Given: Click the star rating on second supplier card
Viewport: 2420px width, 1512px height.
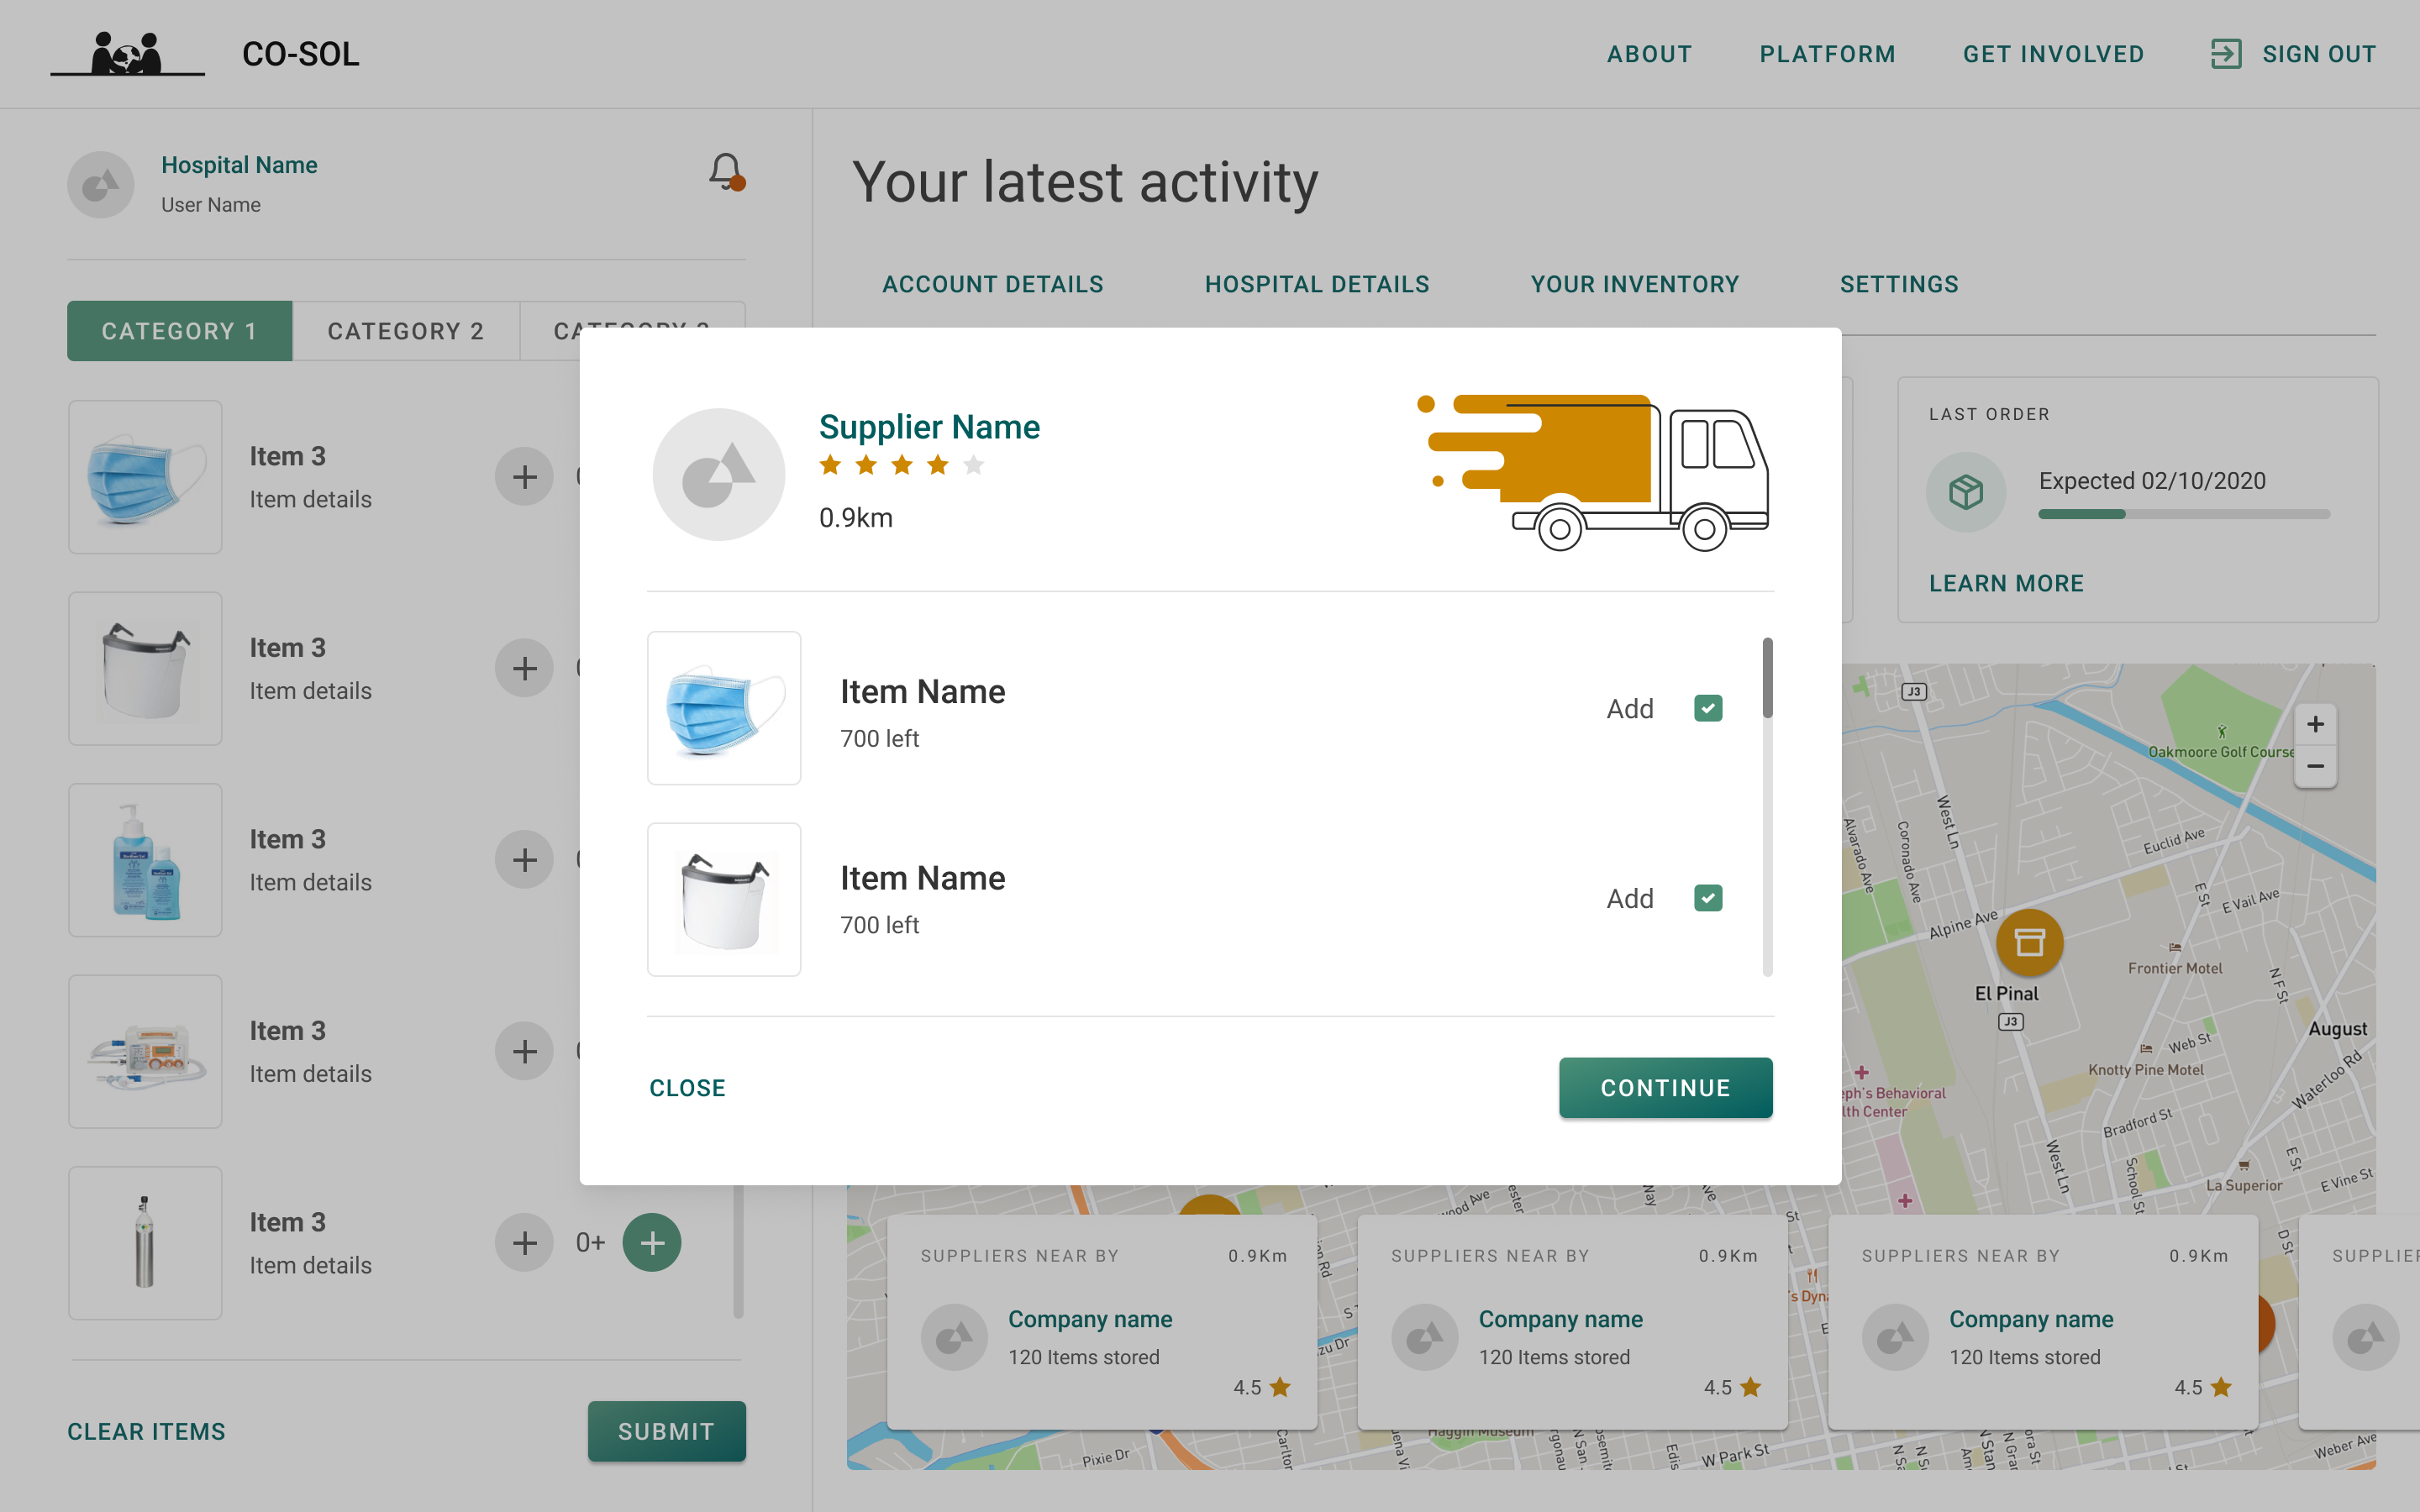Looking at the screenshot, I should 1732,1387.
